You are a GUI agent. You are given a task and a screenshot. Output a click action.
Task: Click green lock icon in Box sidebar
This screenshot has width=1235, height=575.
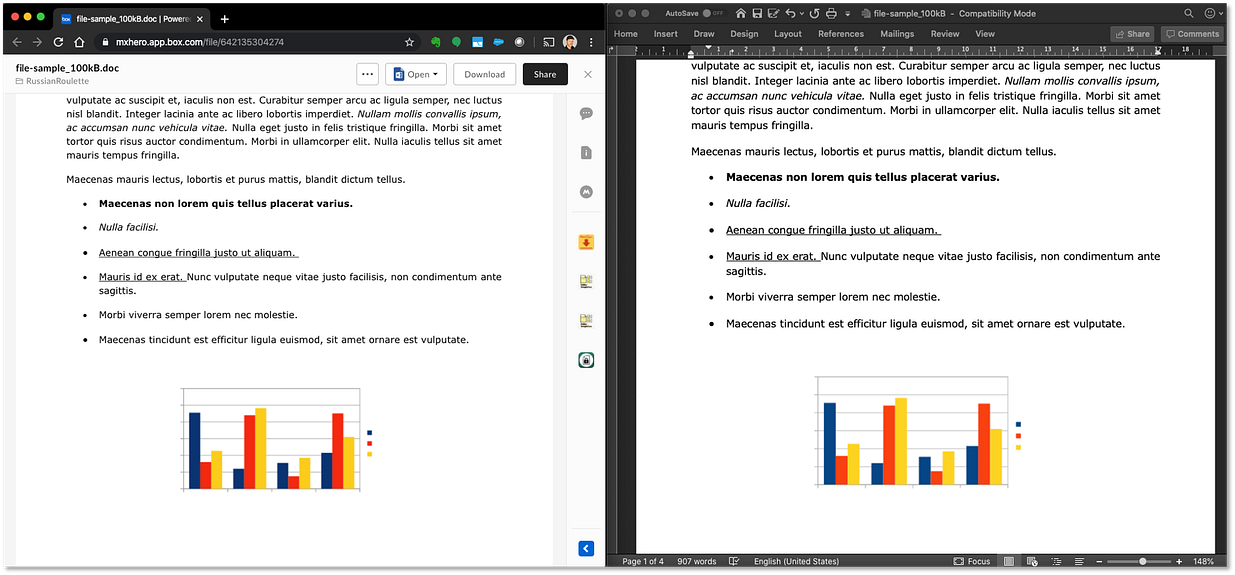click(586, 360)
